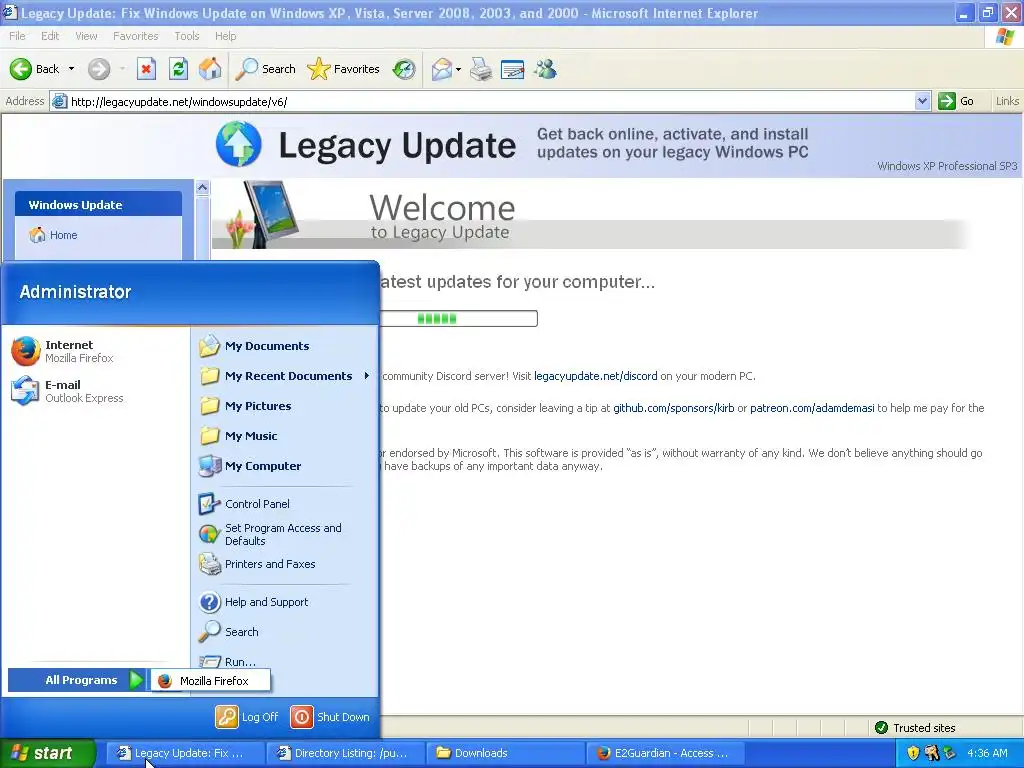Open Set Program Access and Defaults
This screenshot has width=1024, height=768.
285,534
